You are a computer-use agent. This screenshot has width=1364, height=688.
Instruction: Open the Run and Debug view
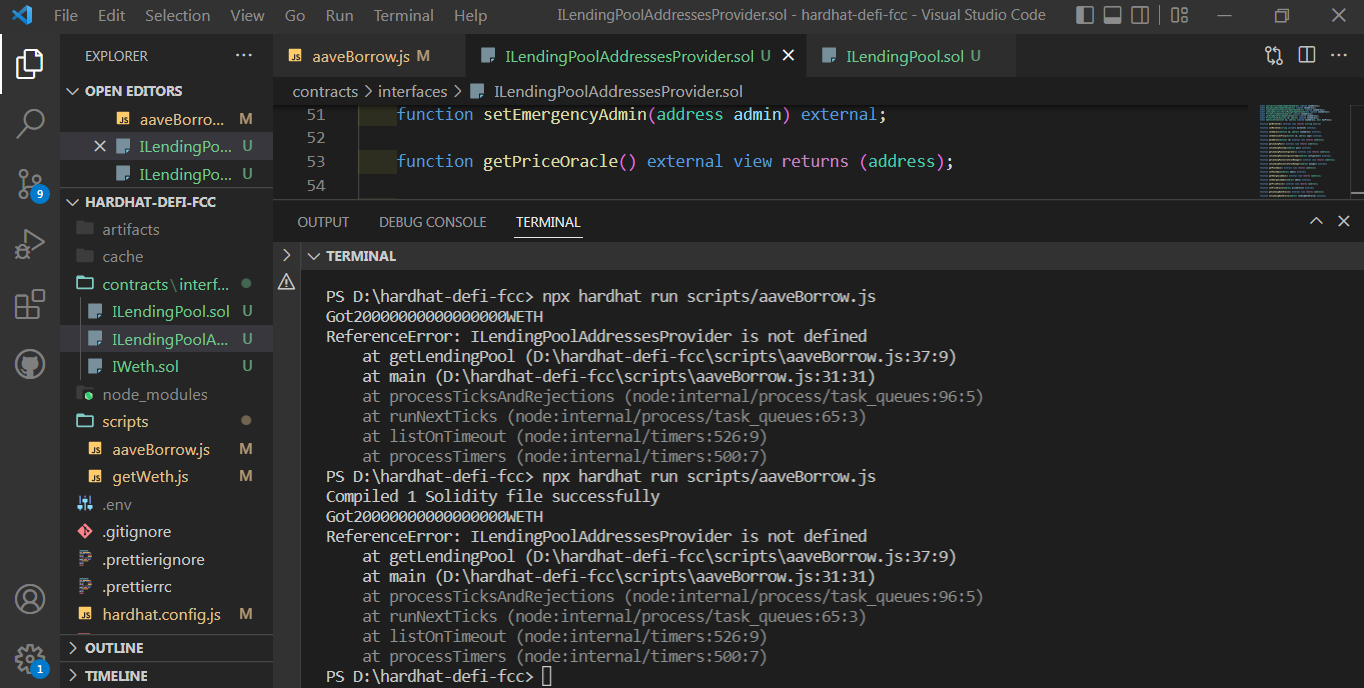(x=29, y=244)
